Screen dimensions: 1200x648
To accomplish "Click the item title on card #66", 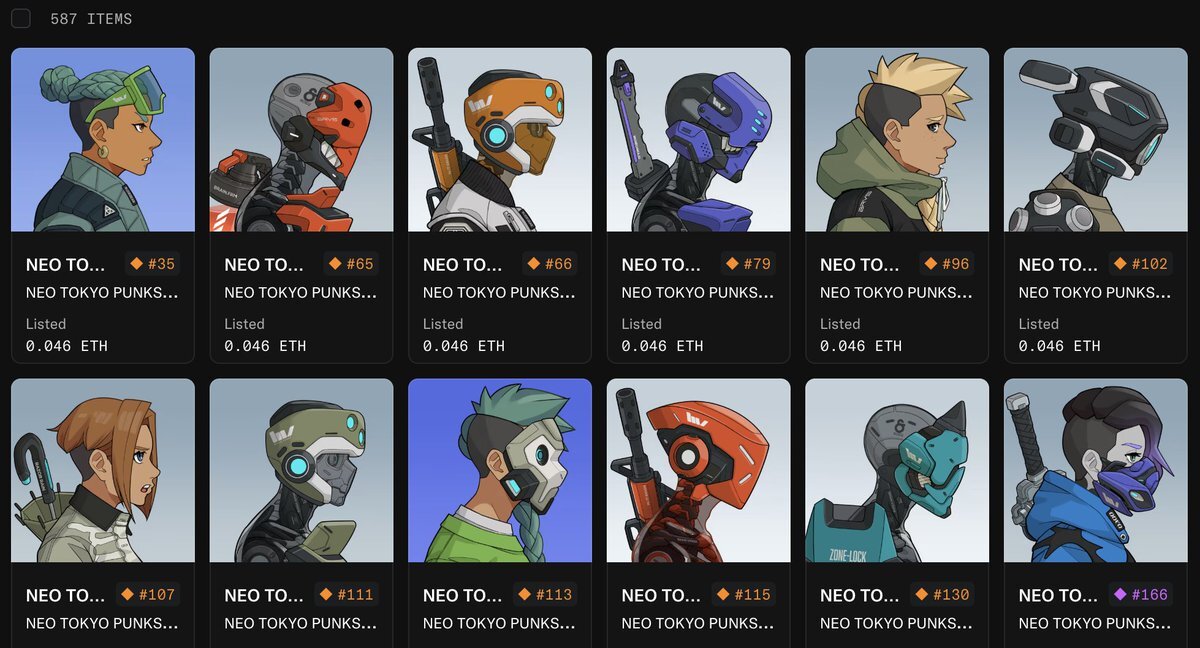I will pyautogui.click(x=463, y=265).
